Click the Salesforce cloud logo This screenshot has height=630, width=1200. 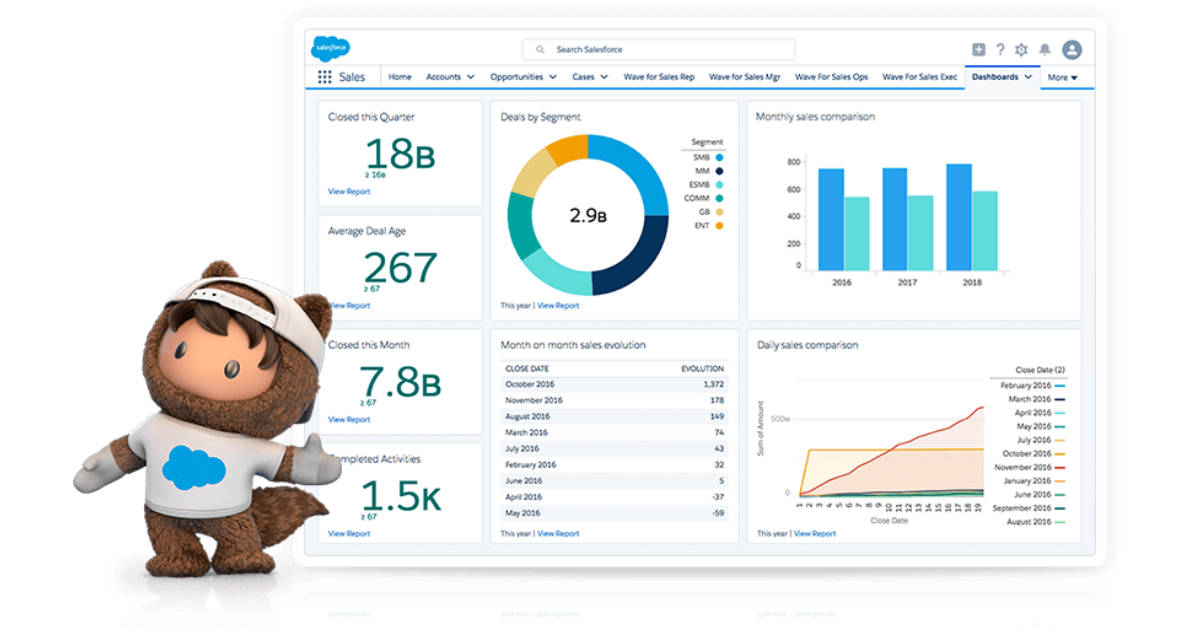click(x=329, y=47)
